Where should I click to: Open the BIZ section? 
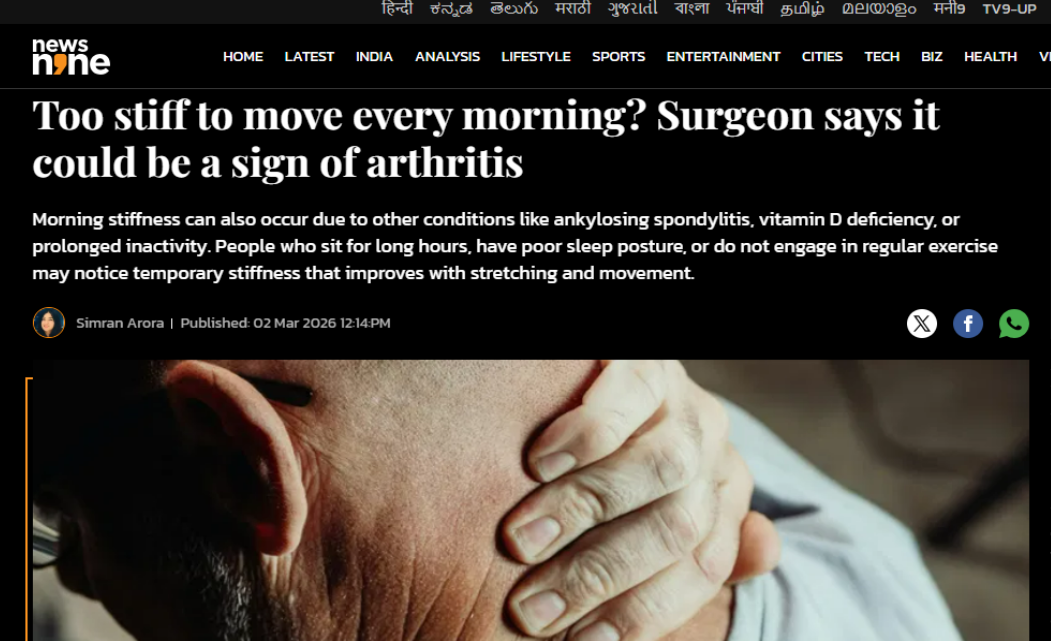coord(932,57)
